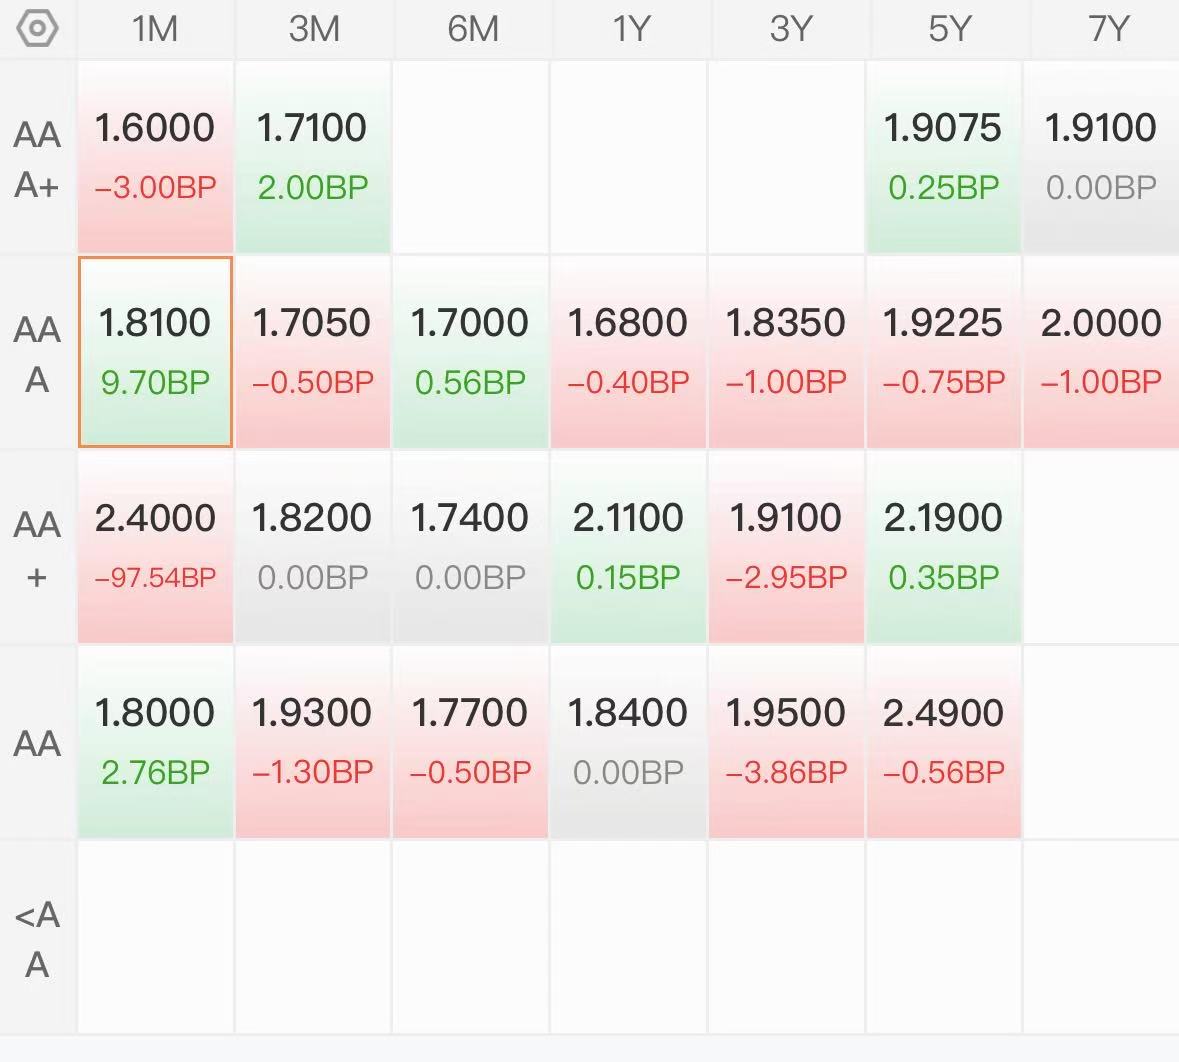Viewport: 1179px width, 1062px height.
Task: Tap the AAA 6M cell with 0.56BP
Action: tap(470, 352)
